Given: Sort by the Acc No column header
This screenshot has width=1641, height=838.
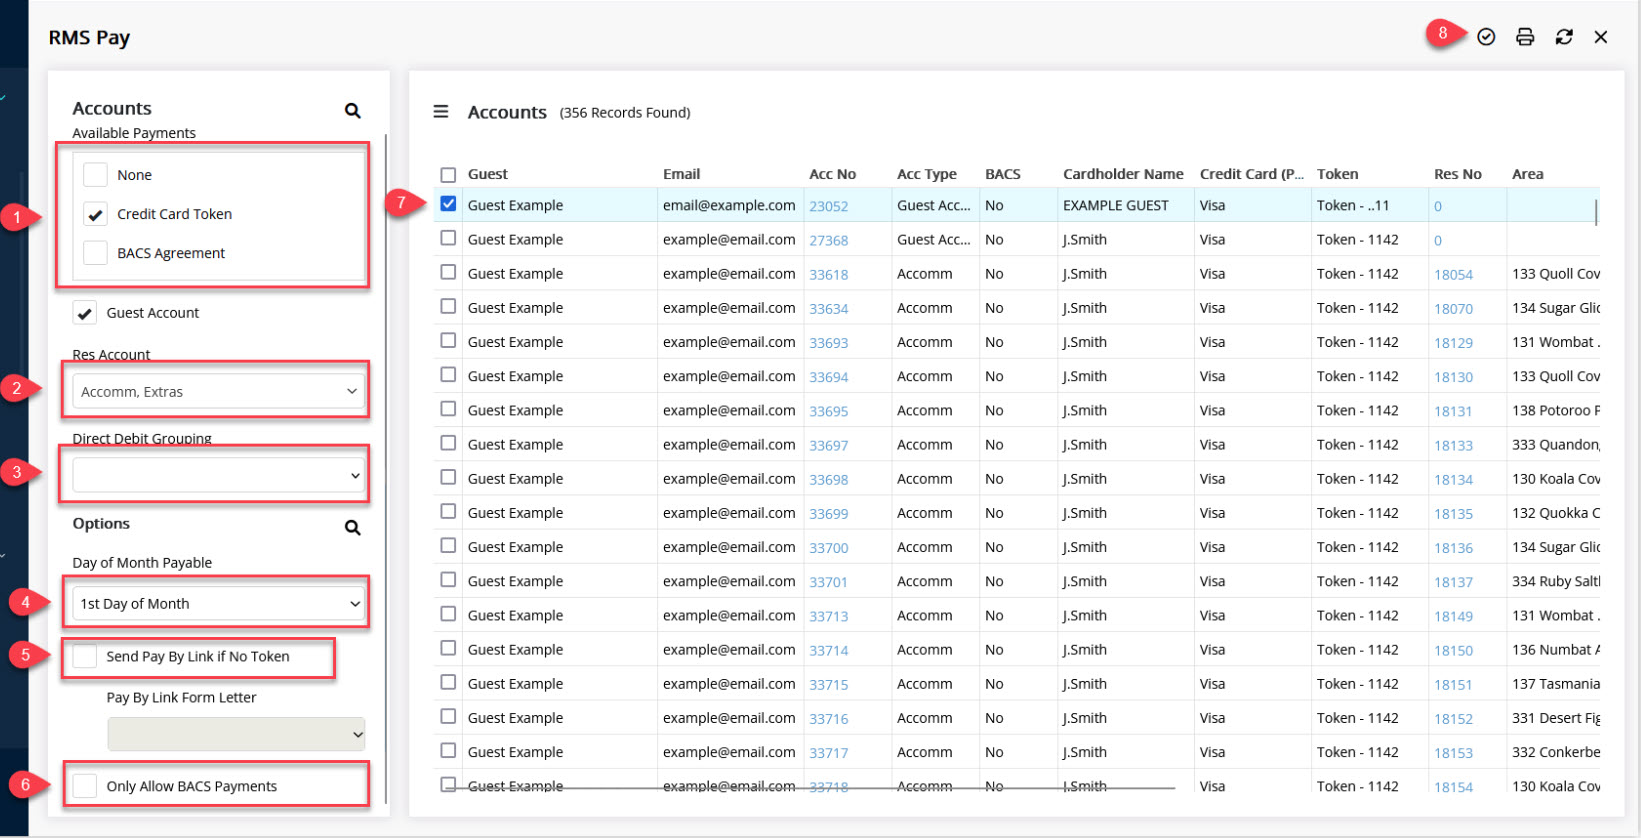Looking at the screenshot, I should coord(832,174).
